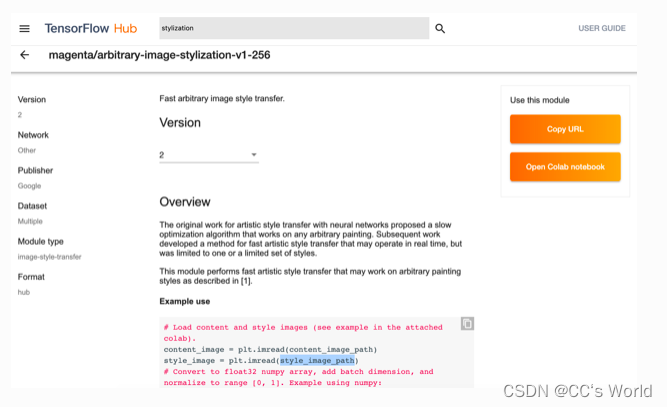The height and width of the screenshot is (407, 667).
Task: Click Fast arbitrary image style transfer text
Action: [x=222, y=98]
